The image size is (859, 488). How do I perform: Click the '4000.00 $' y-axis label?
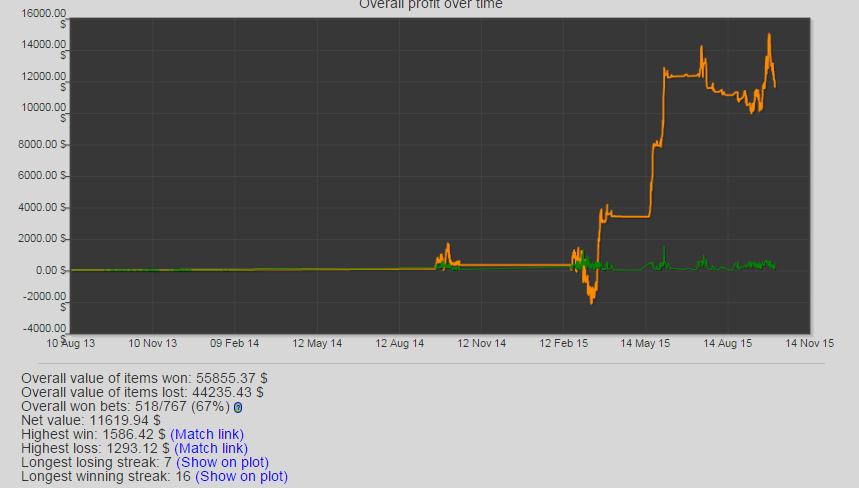(43, 208)
